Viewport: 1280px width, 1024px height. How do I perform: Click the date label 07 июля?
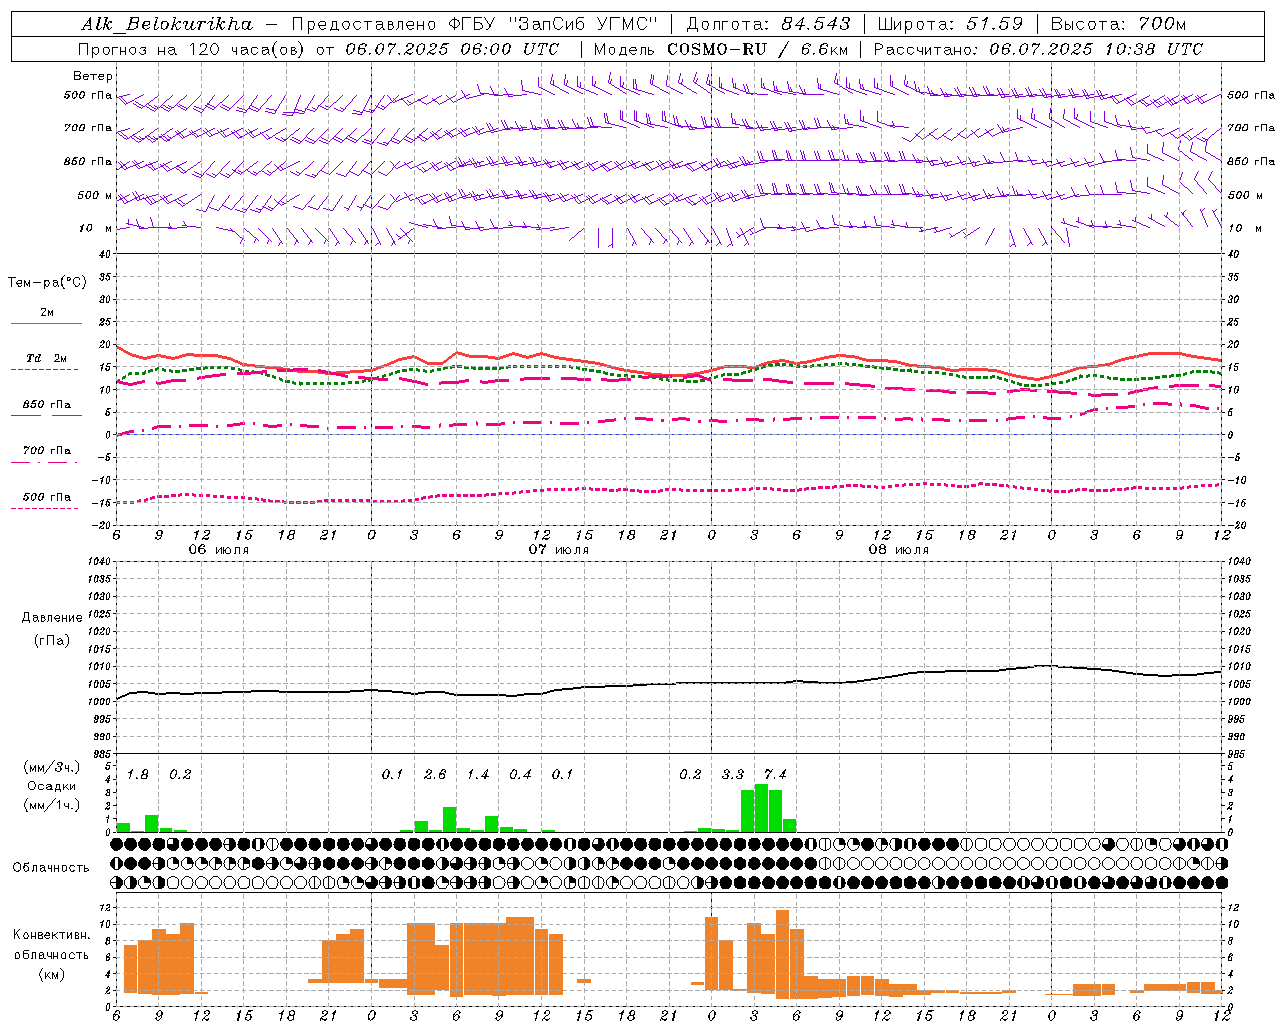coord(559,550)
